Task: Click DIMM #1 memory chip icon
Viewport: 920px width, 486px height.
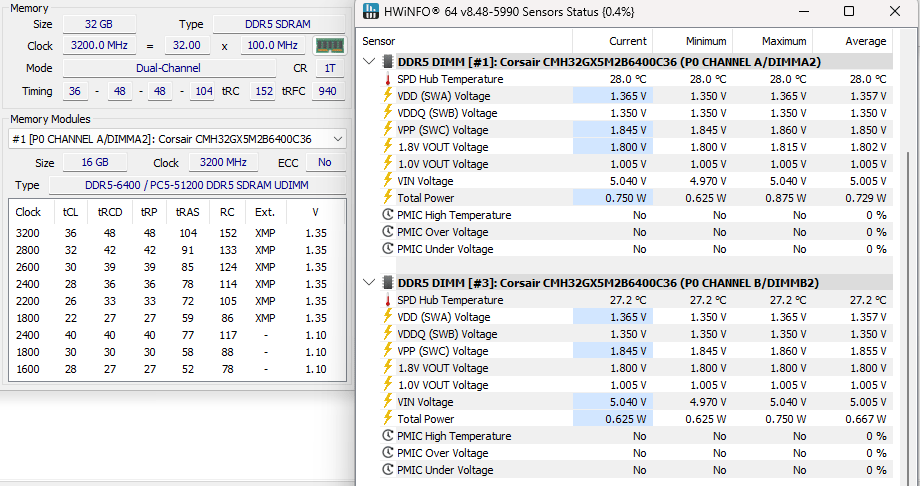Action: (x=388, y=62)
